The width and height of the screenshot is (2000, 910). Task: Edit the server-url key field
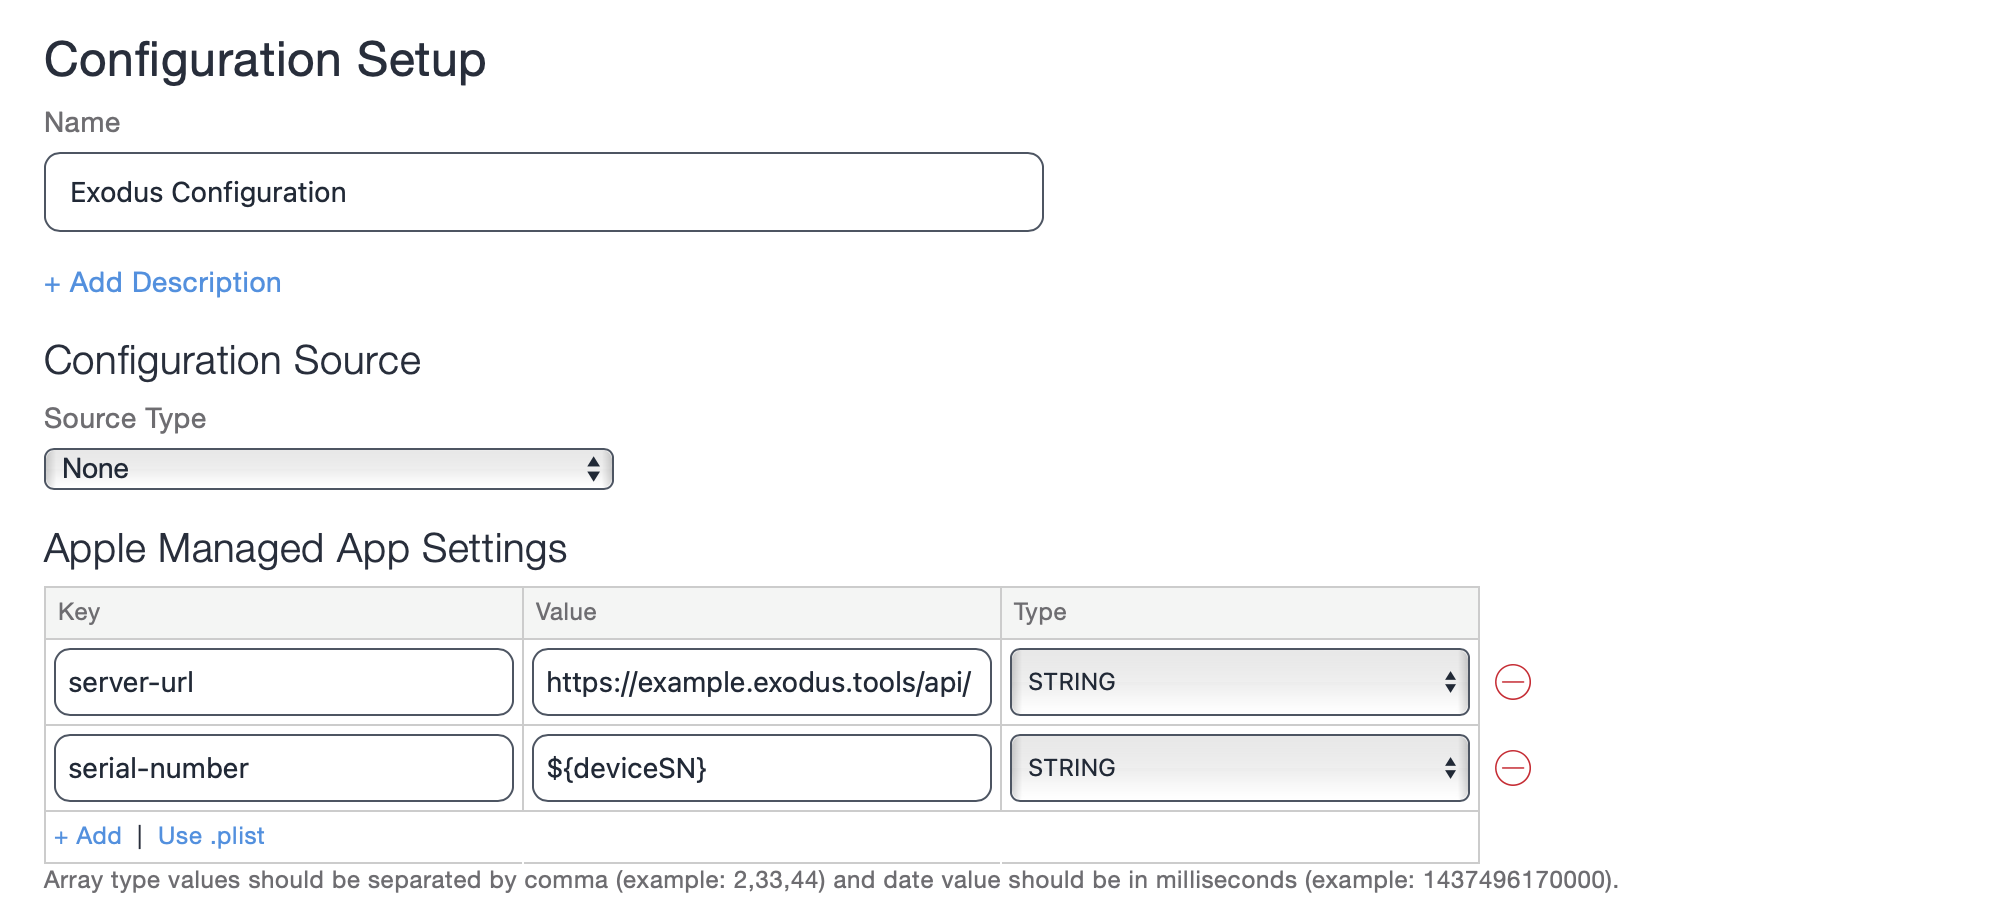283,682
